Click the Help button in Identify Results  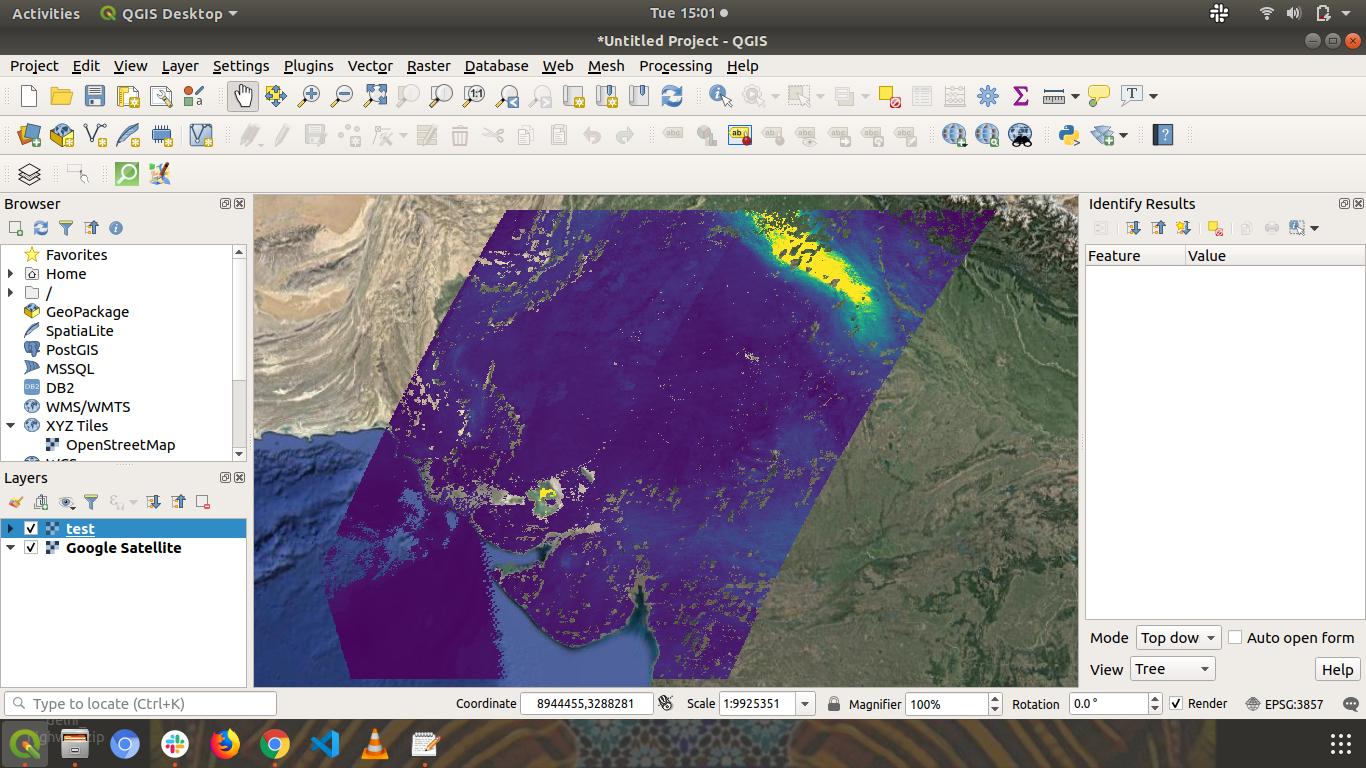pos(1337,670)
